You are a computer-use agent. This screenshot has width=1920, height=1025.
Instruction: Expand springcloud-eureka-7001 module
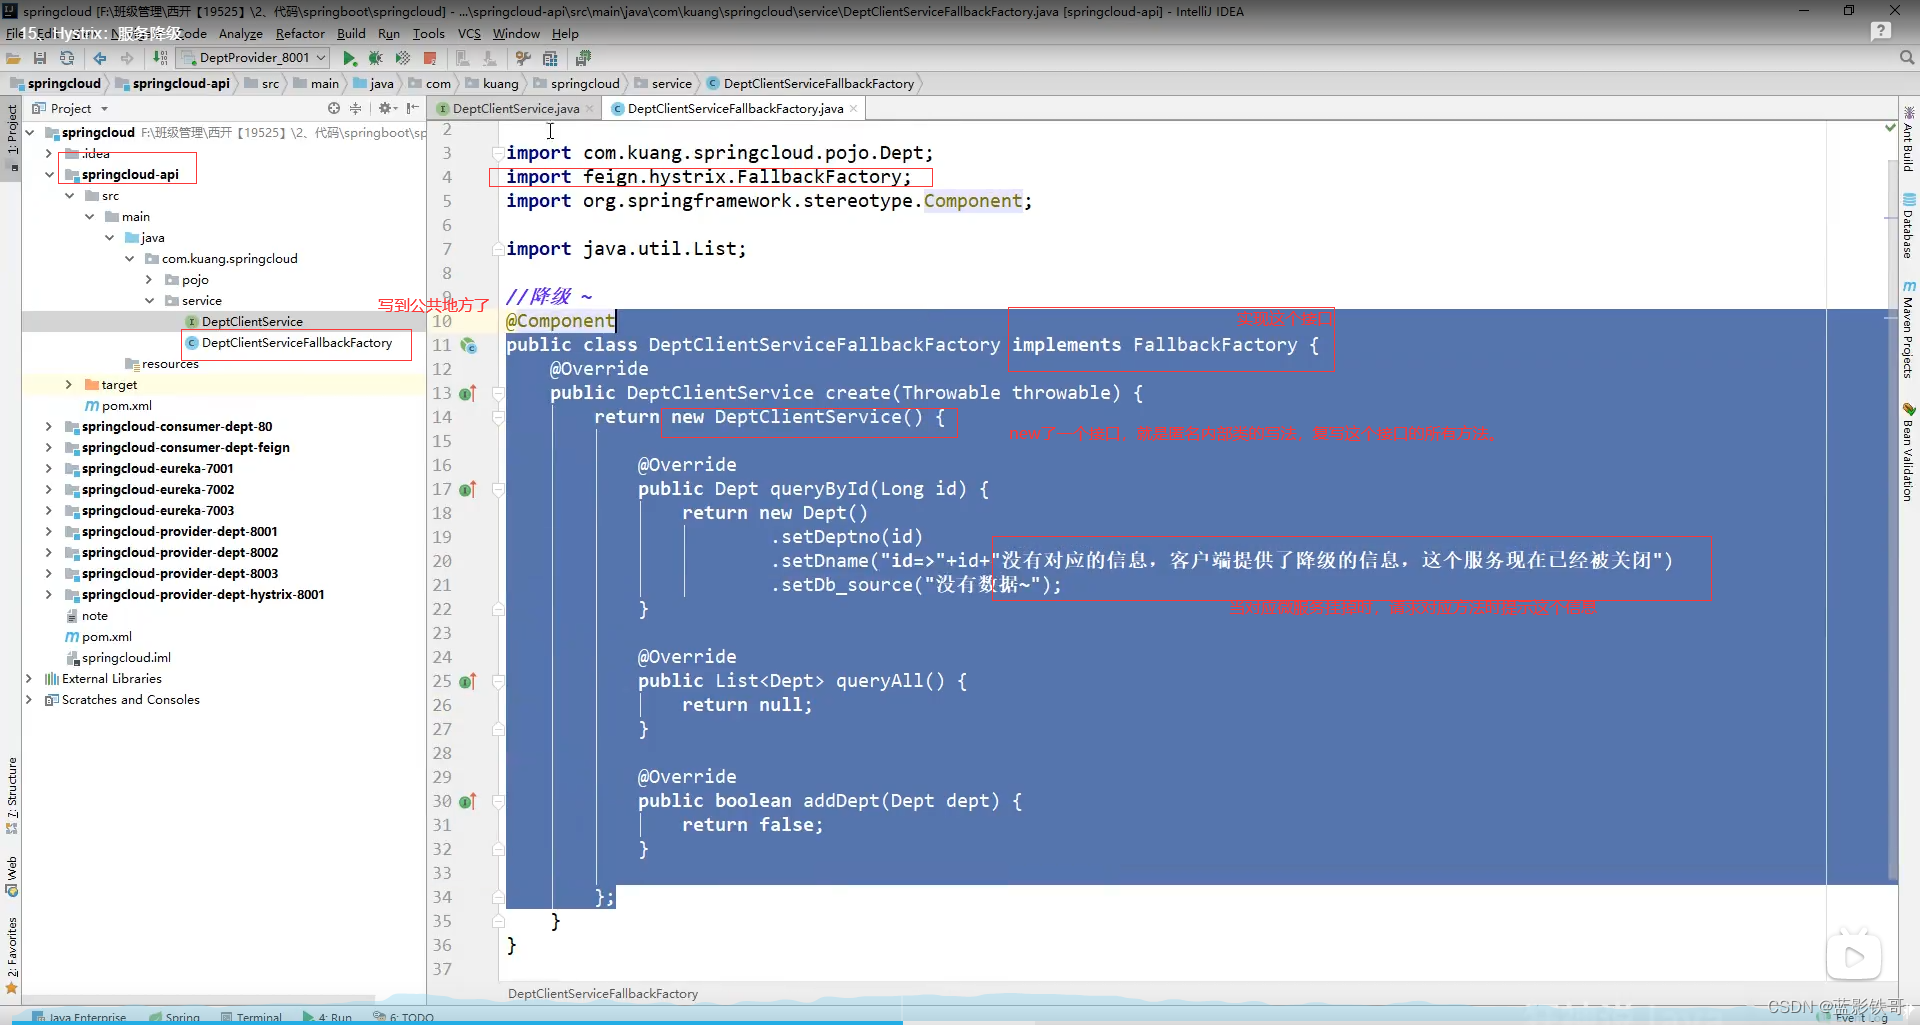(49, 468)
